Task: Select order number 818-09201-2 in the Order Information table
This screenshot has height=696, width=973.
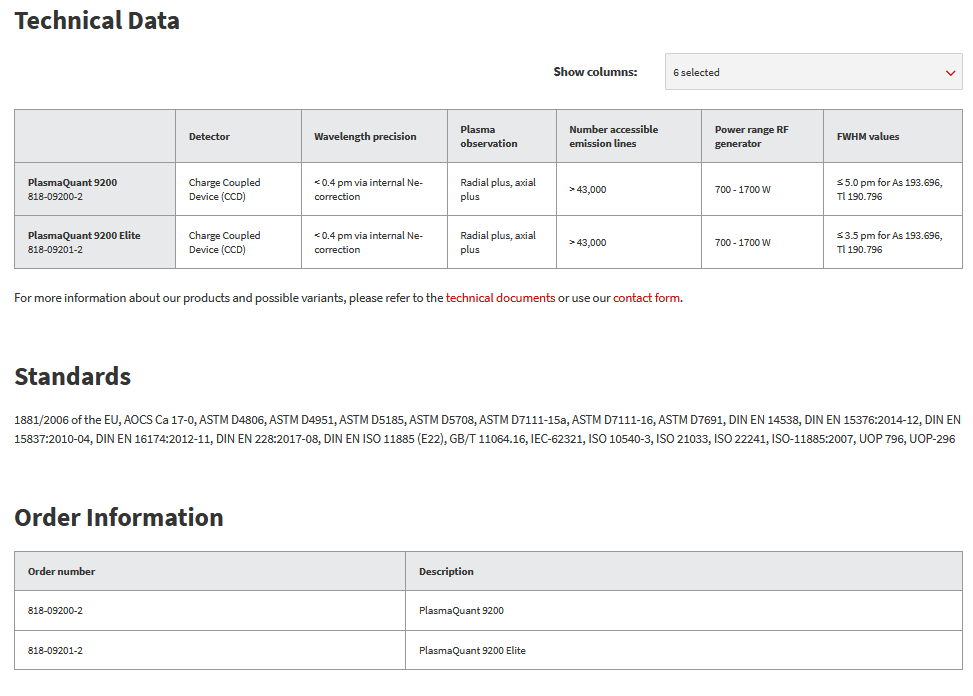Action: [55, 650]
